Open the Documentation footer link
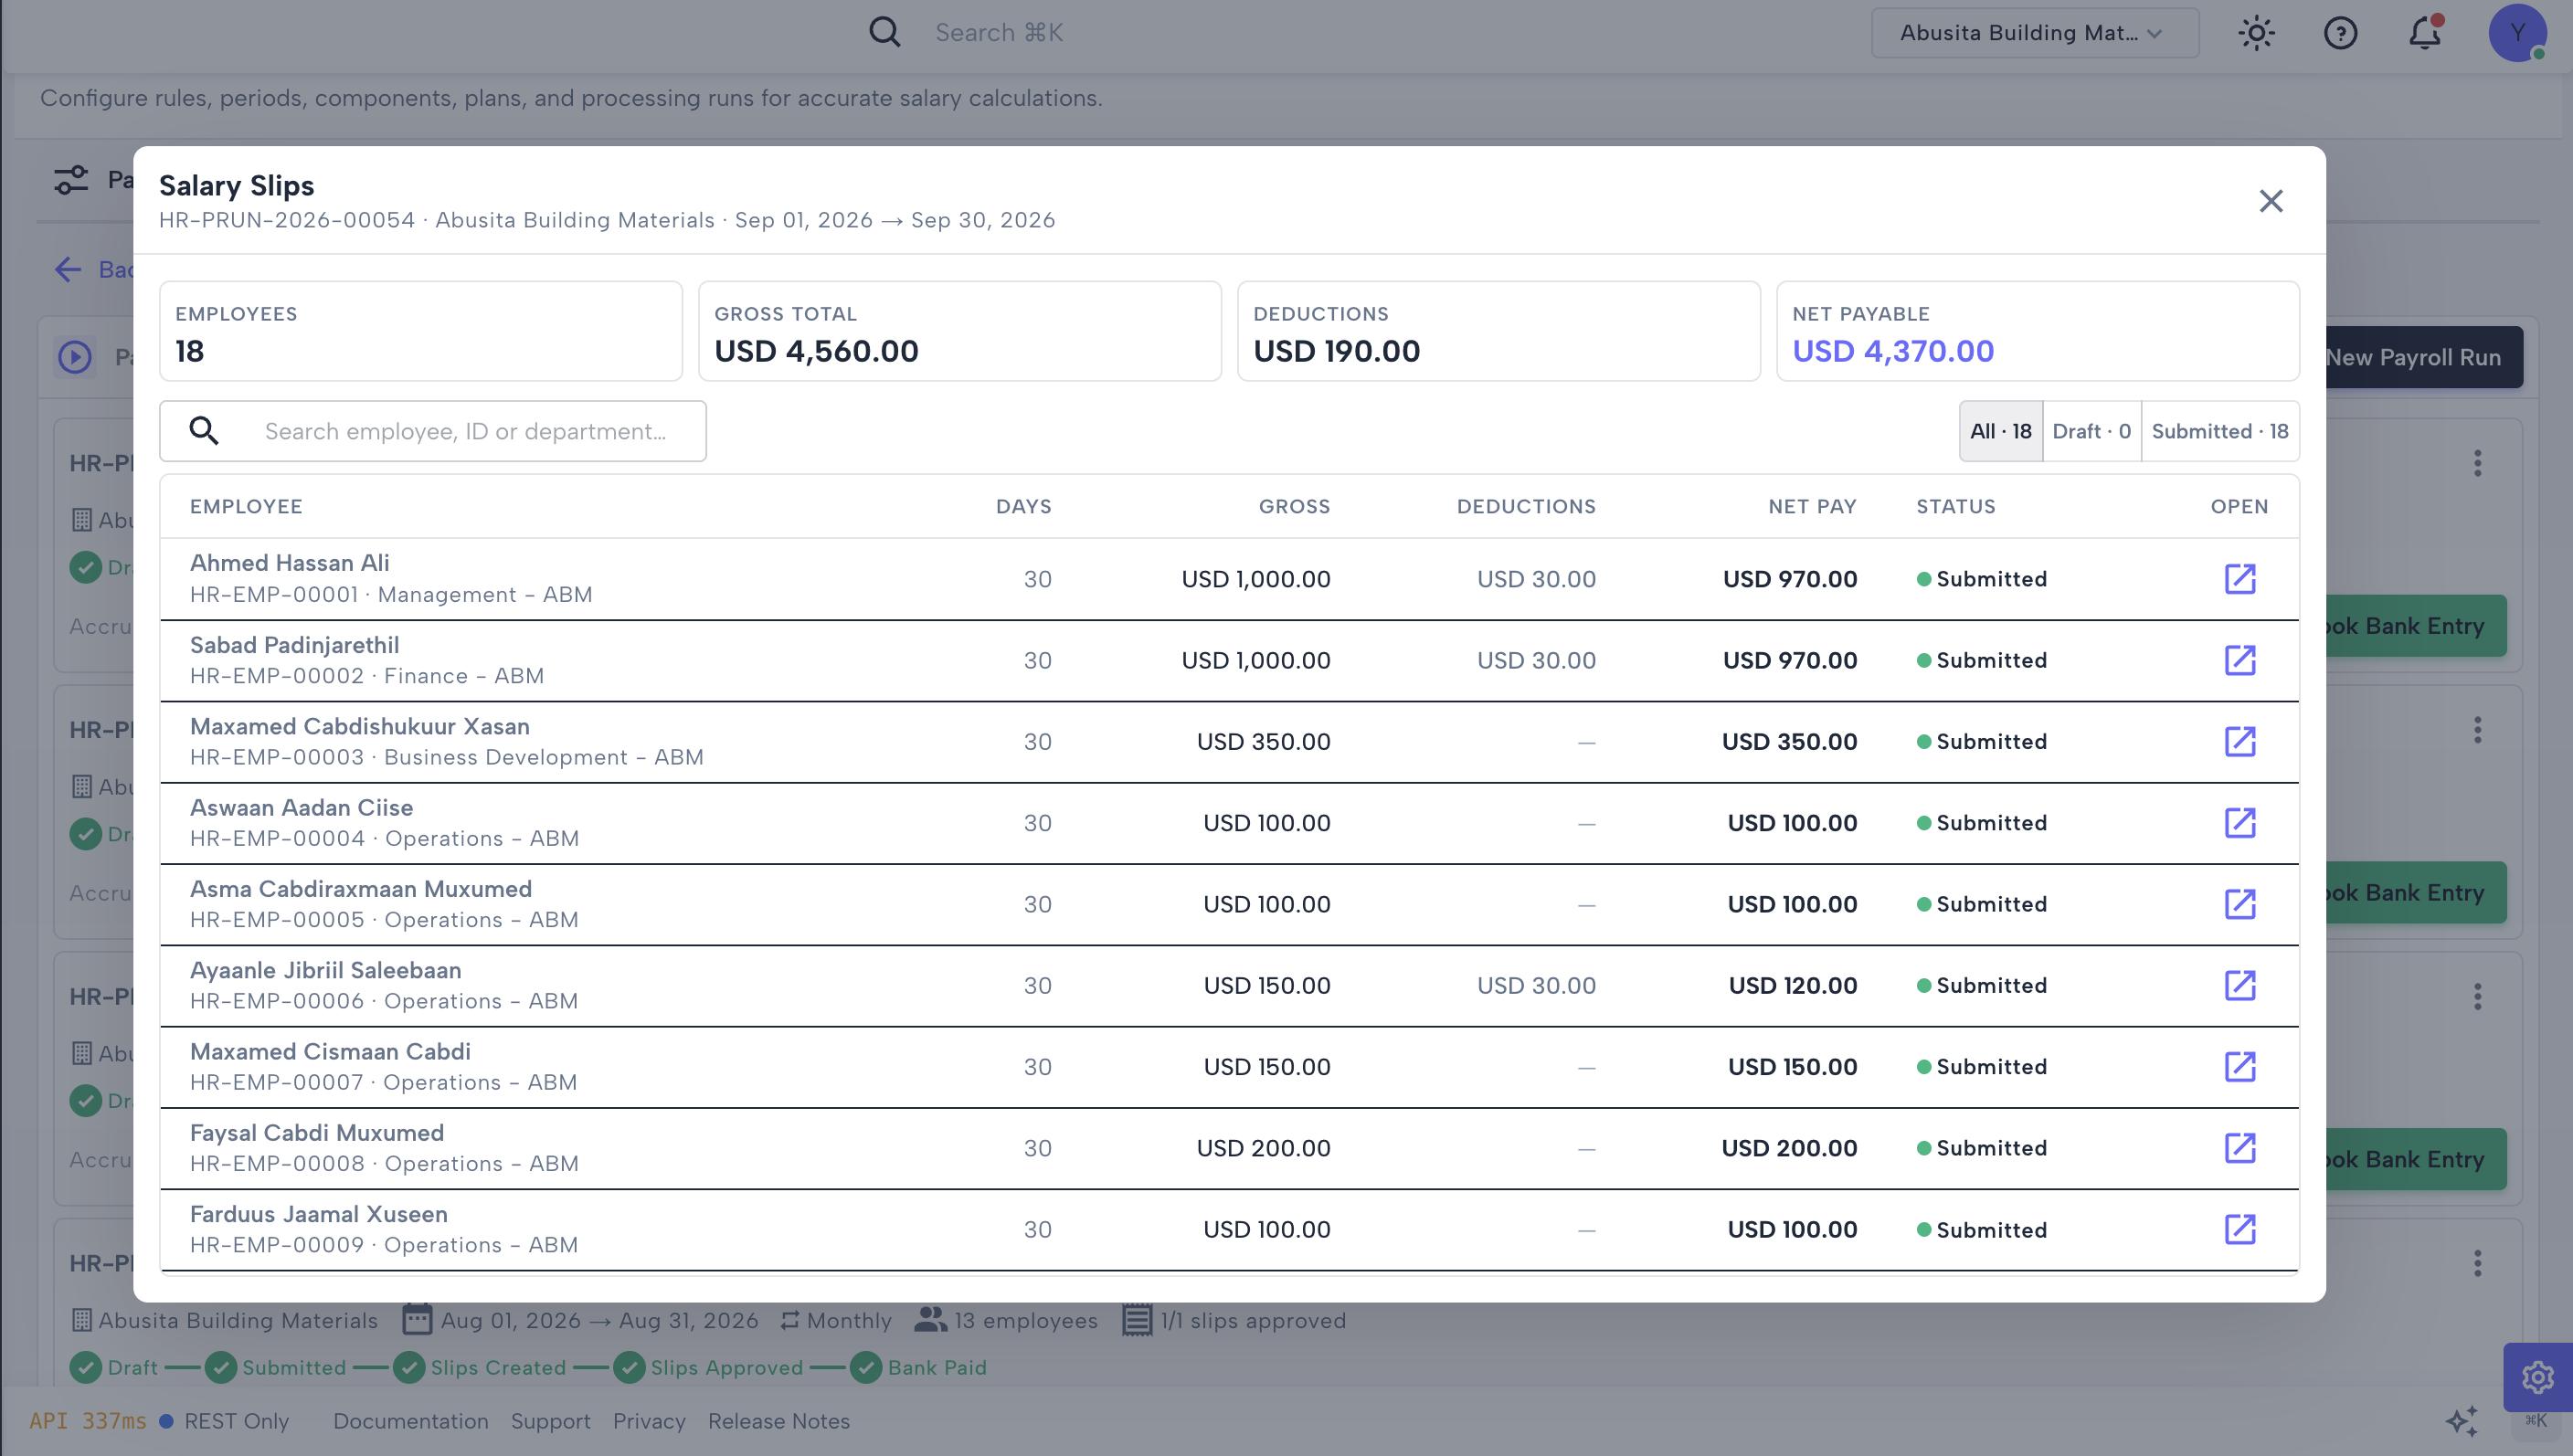 (x=411, y=1421)
